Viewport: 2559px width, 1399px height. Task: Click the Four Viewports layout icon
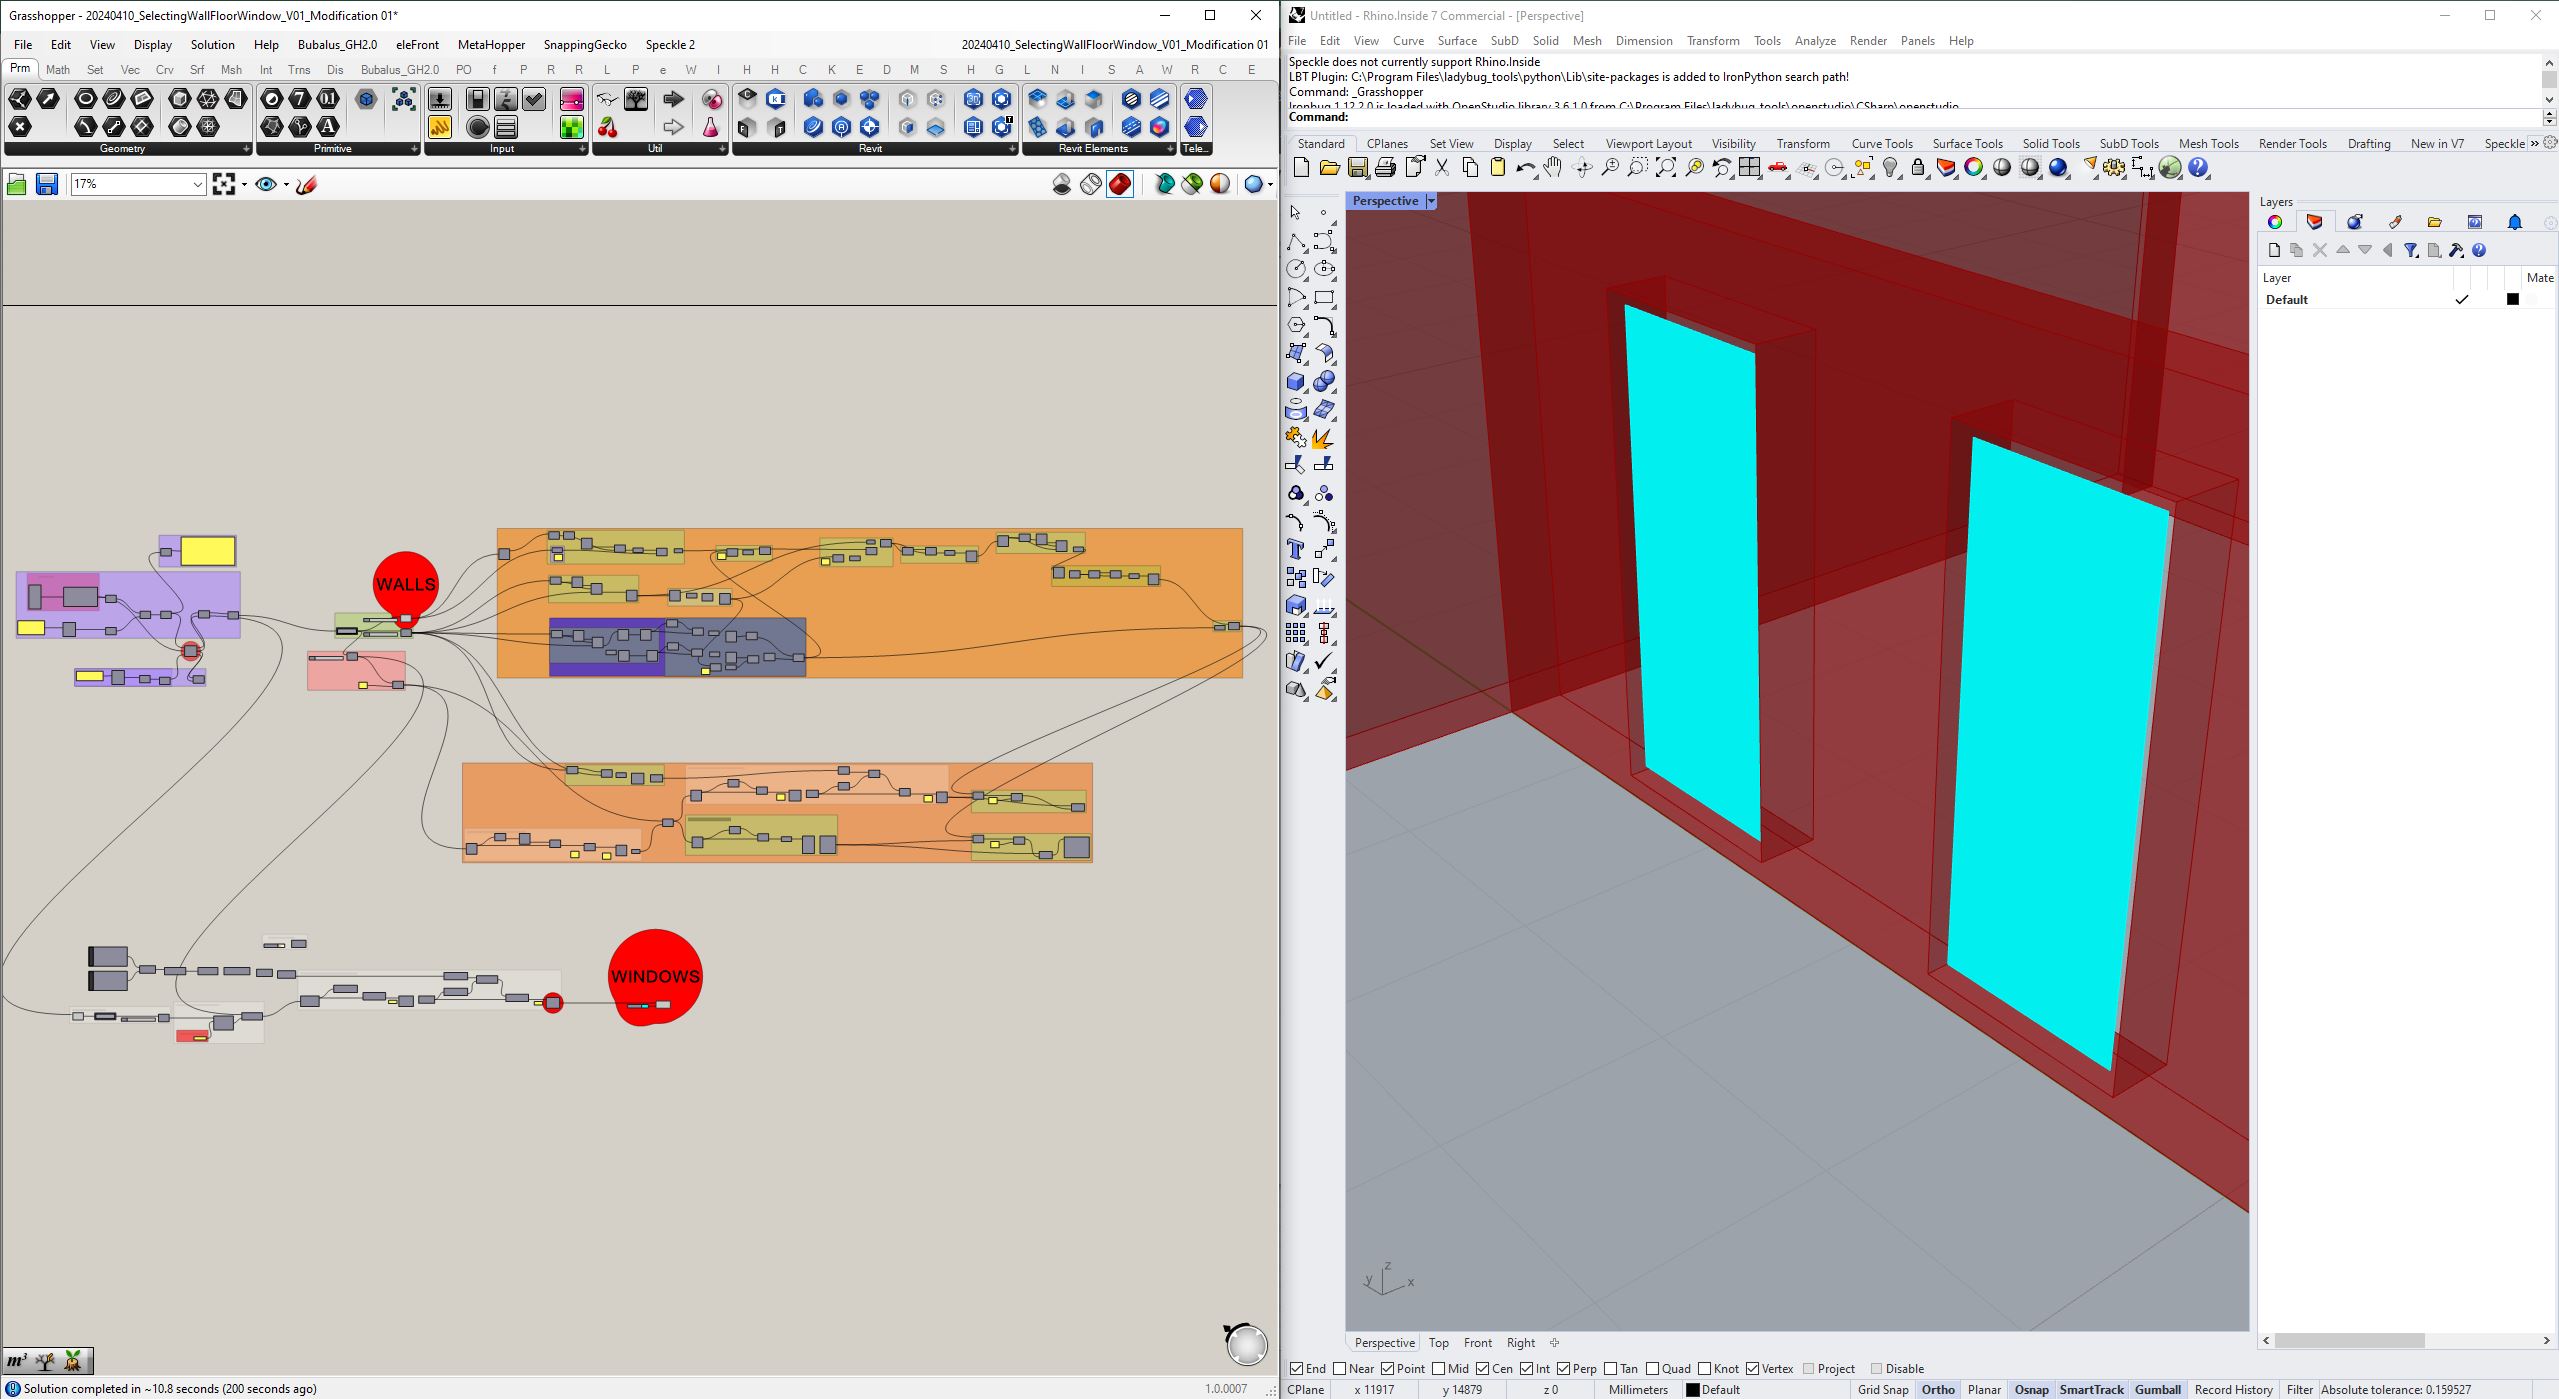click(1750, 168)
